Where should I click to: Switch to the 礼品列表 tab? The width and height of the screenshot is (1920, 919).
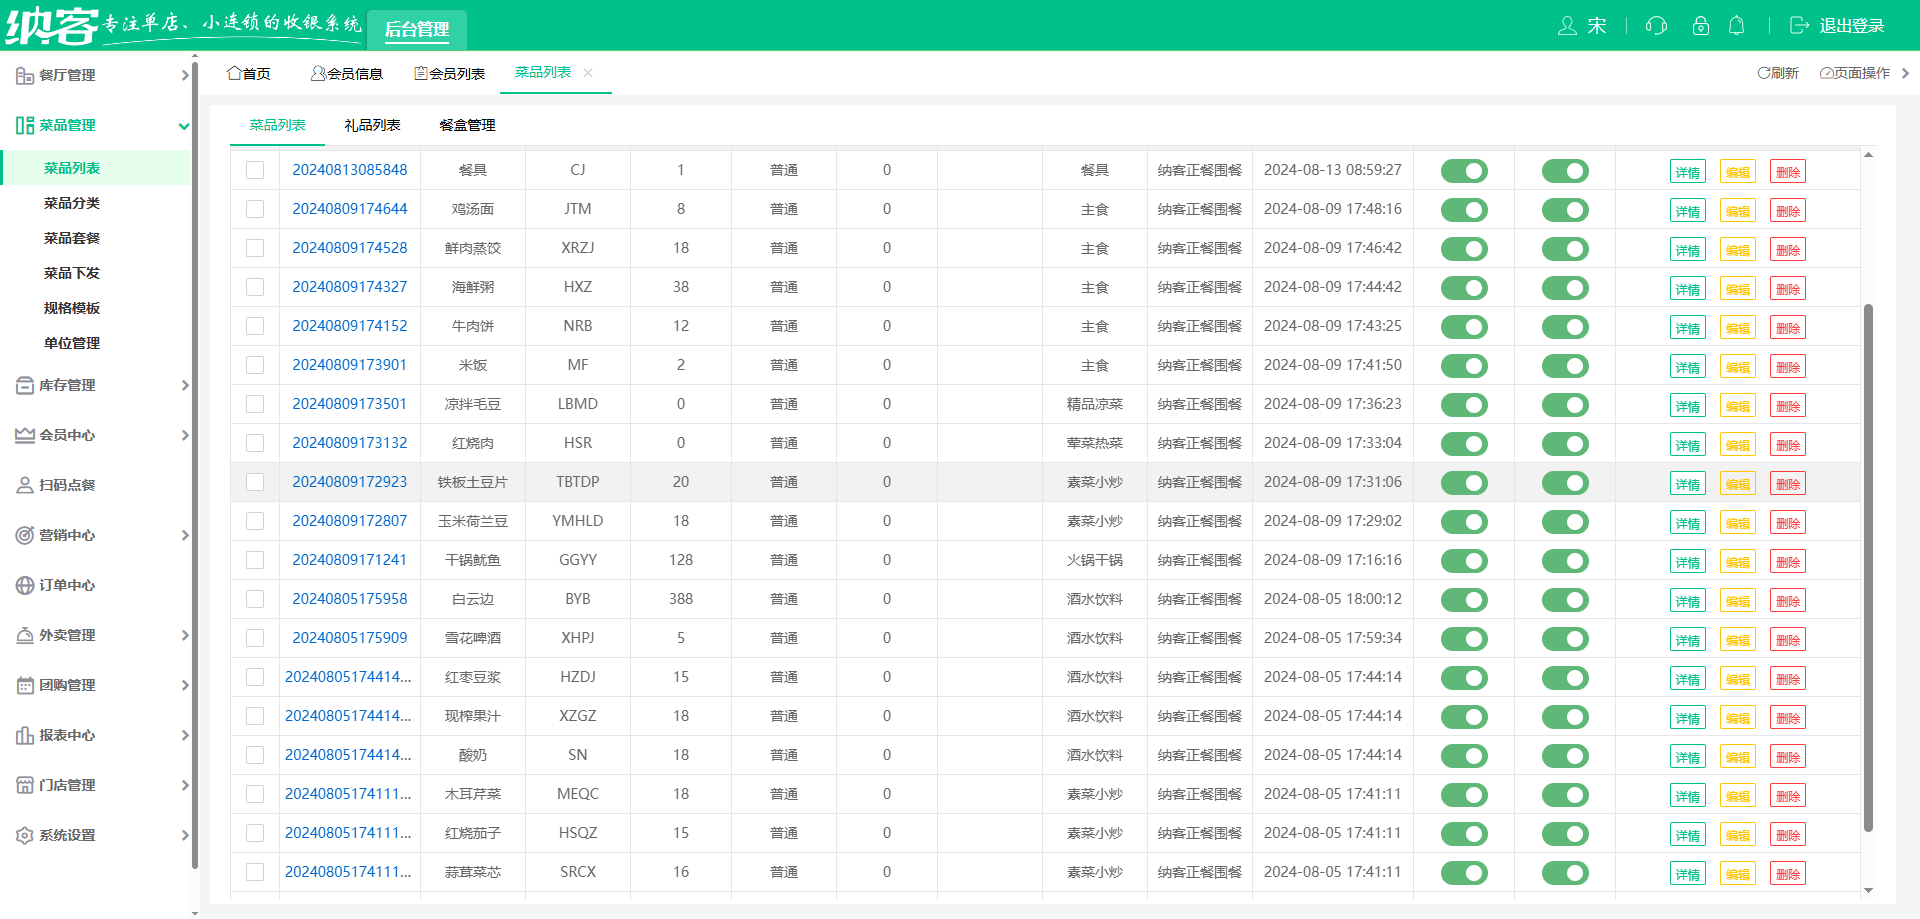pyautogui.click(x=372, y=125)
